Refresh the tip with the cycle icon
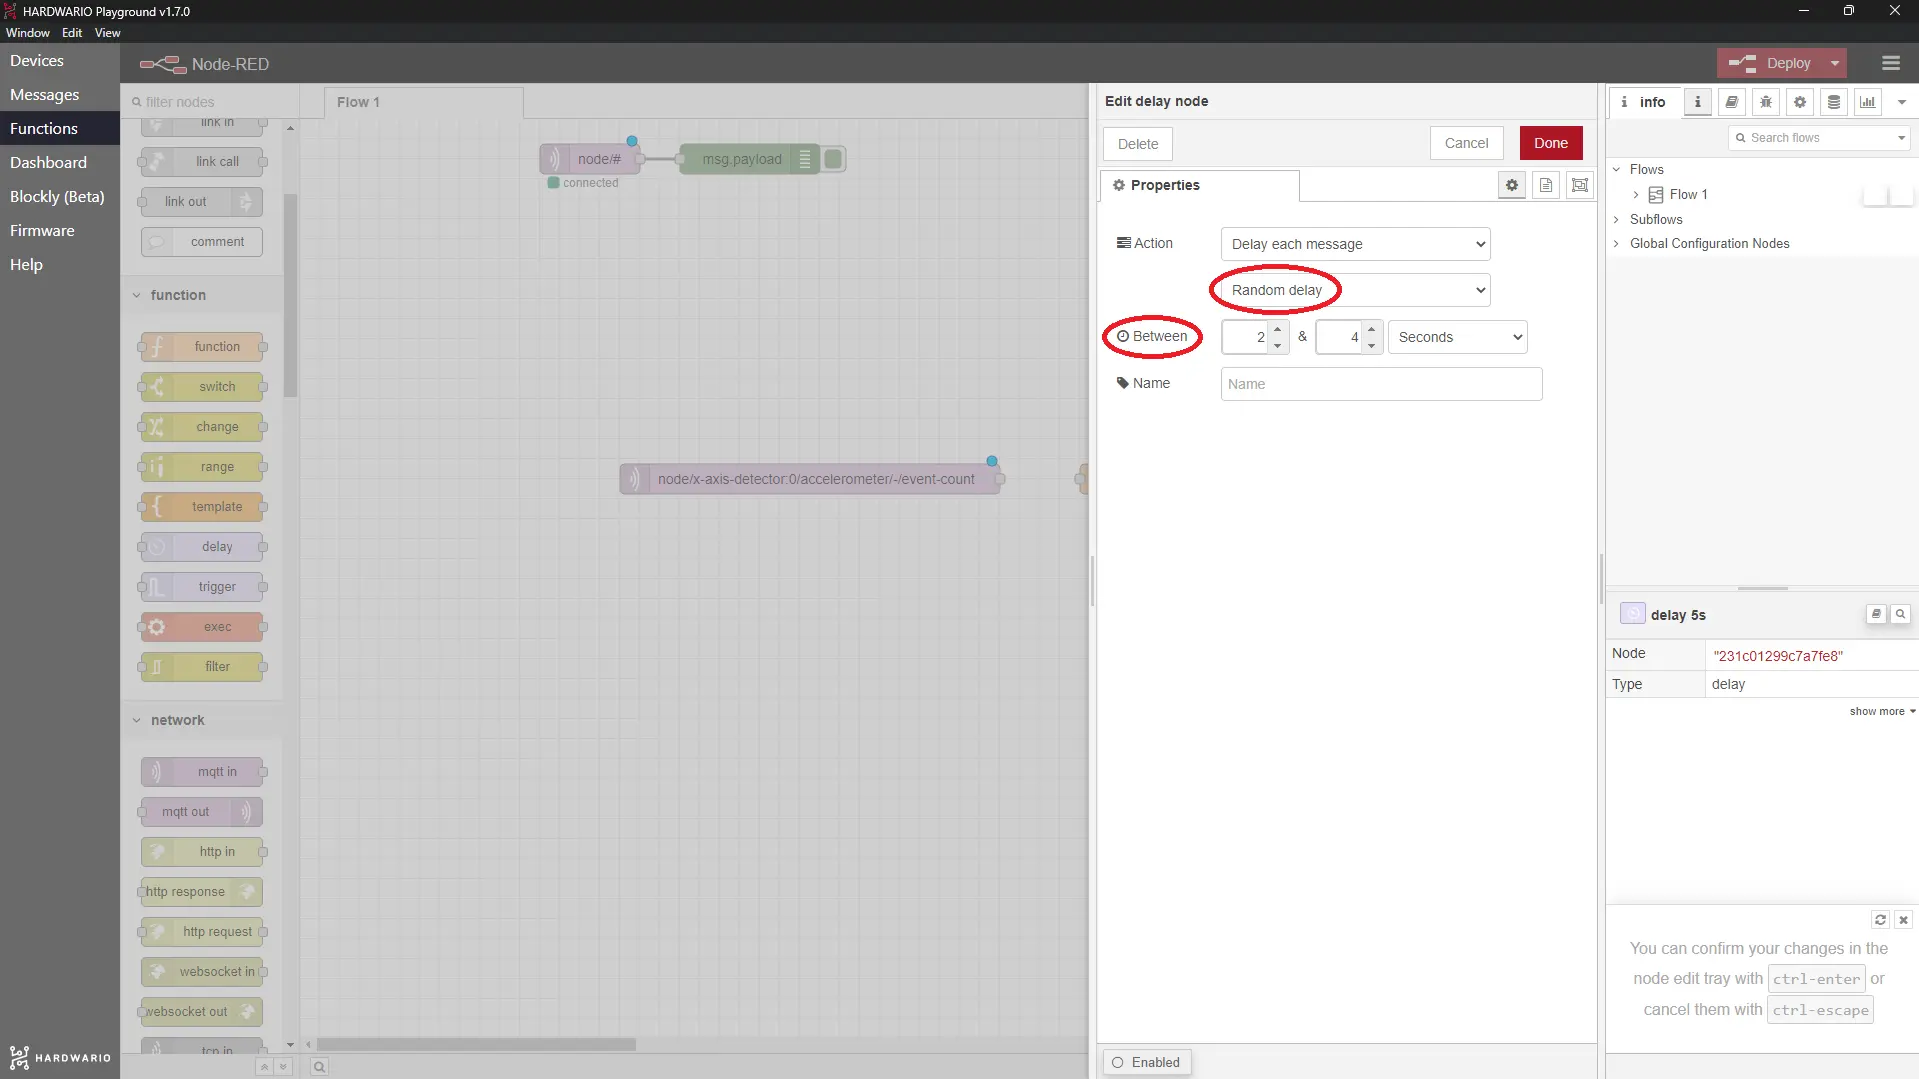The height and width of the screenshot is (1079, 1919). [1880, 920]
